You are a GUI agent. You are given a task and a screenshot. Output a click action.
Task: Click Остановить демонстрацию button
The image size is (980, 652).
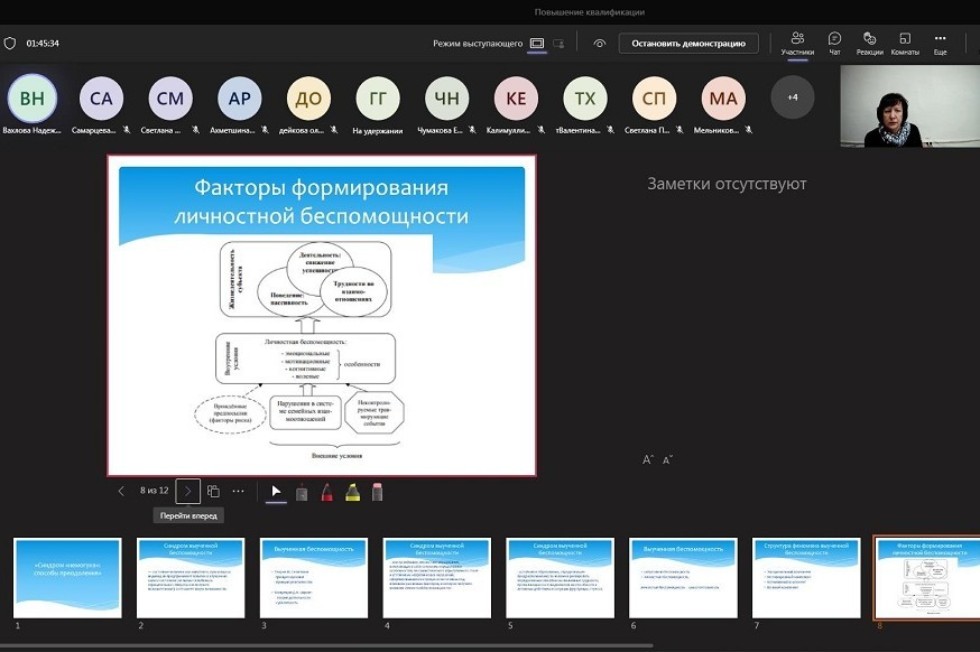688,43
